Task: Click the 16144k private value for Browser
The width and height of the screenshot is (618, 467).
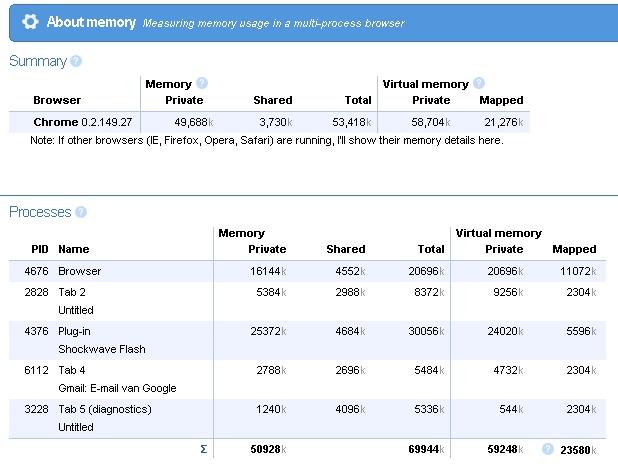Action: [x=268, y=271]
